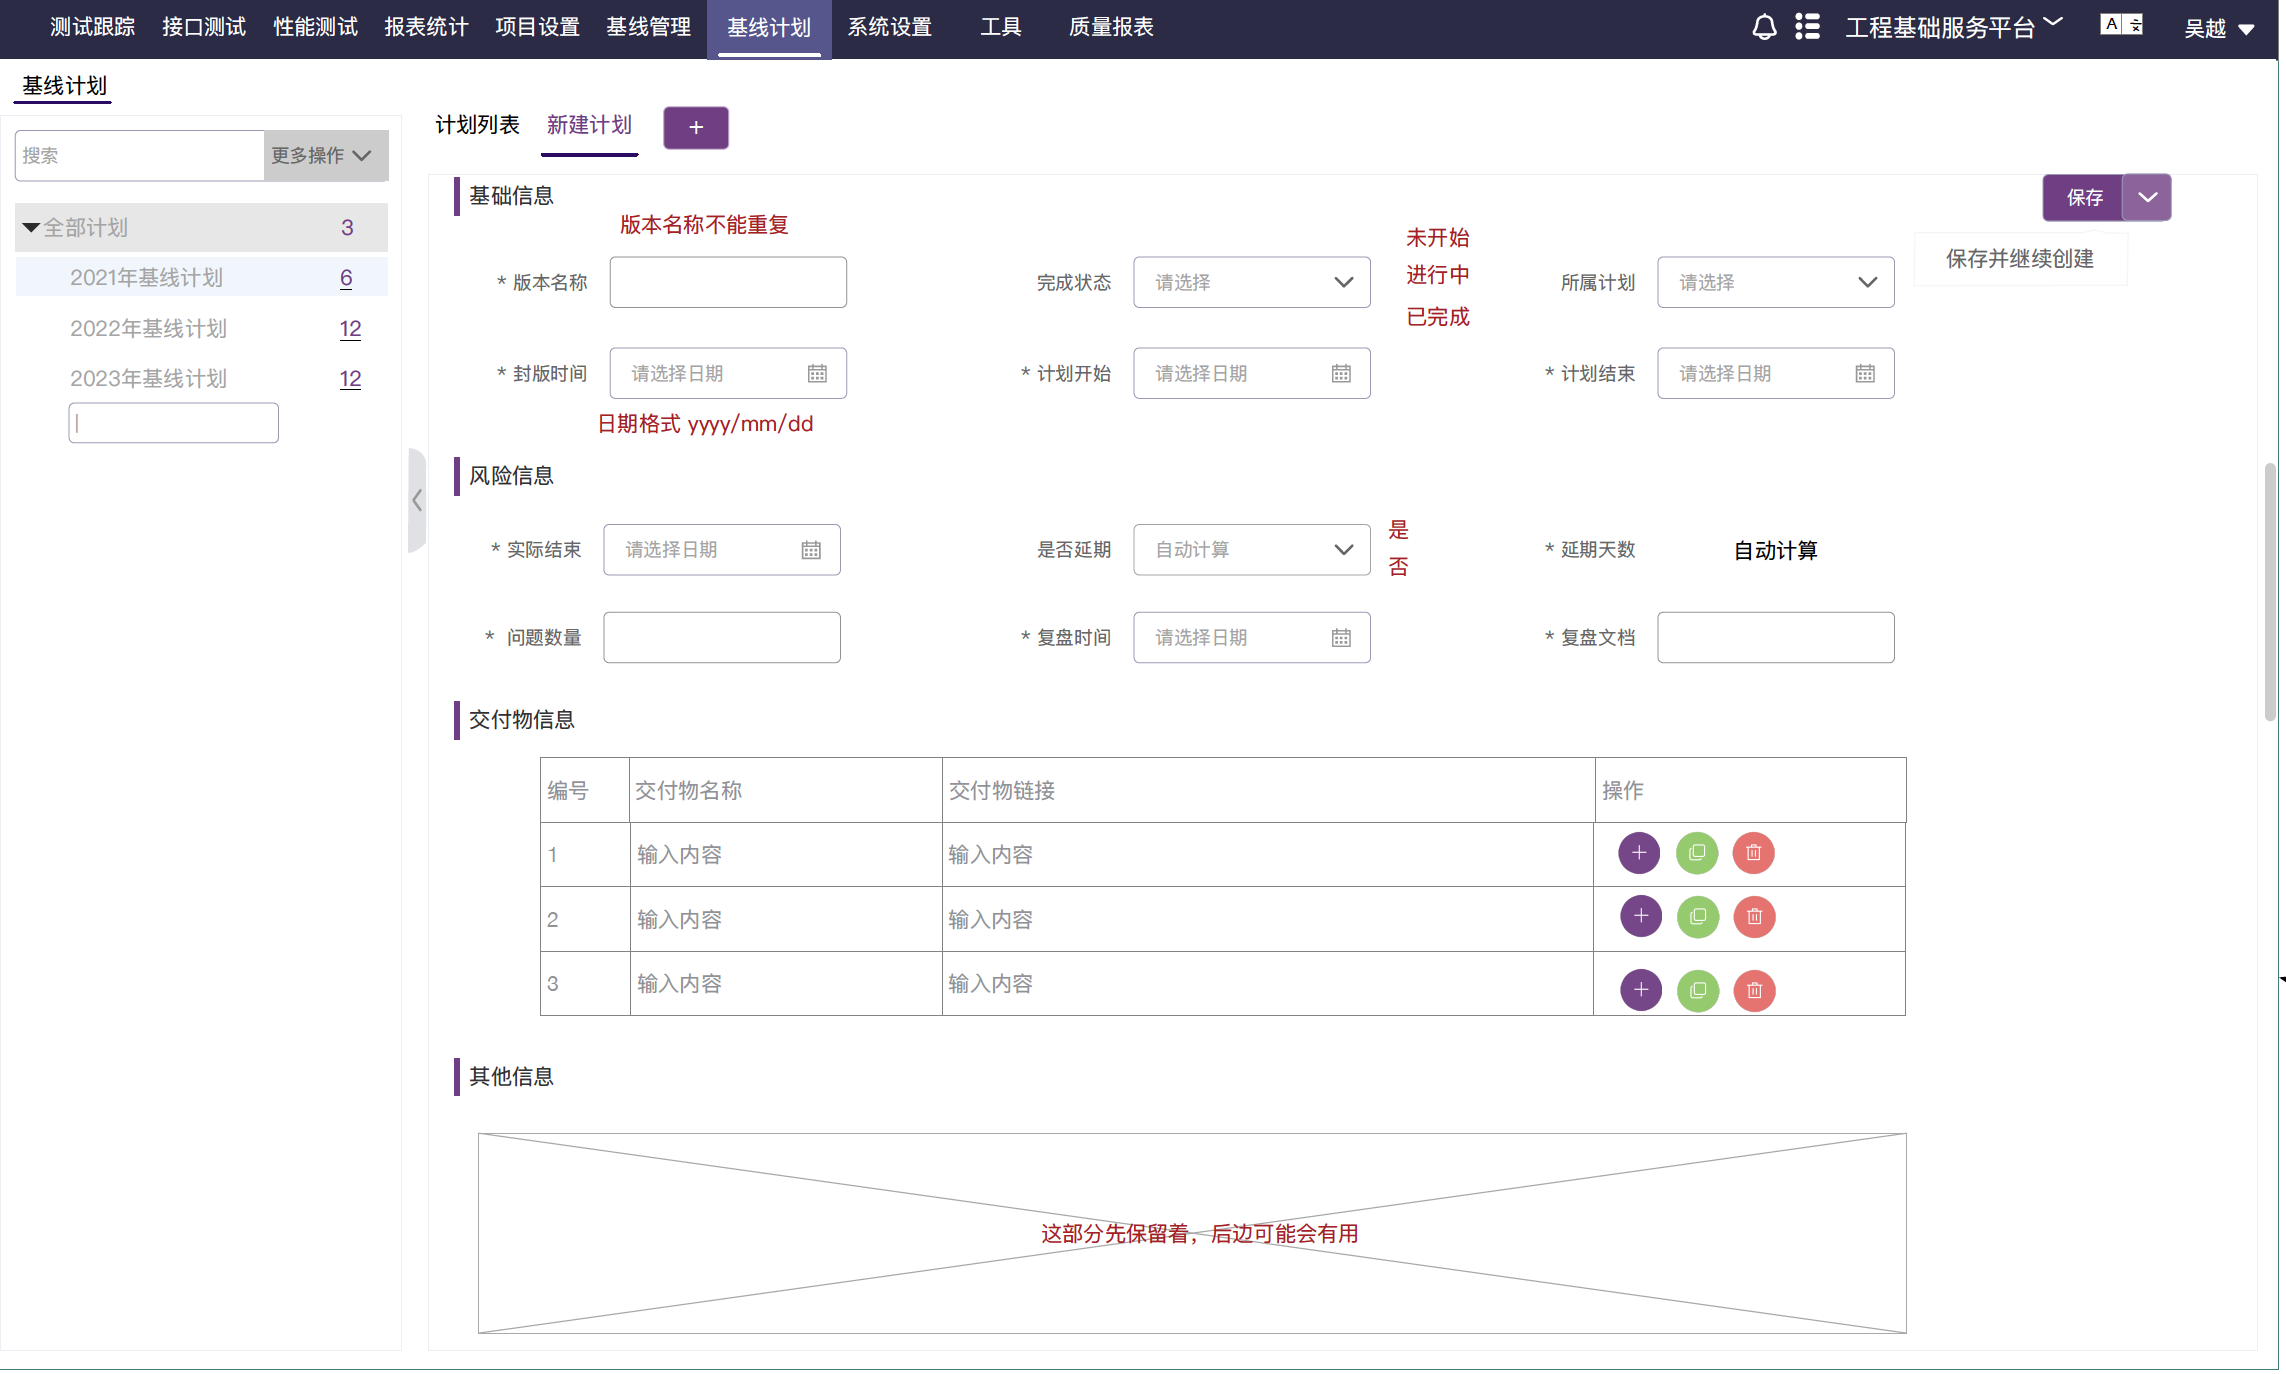Click the 版本名称 input field
This screenshot has height=1374, width=2286.
(728, 282)
